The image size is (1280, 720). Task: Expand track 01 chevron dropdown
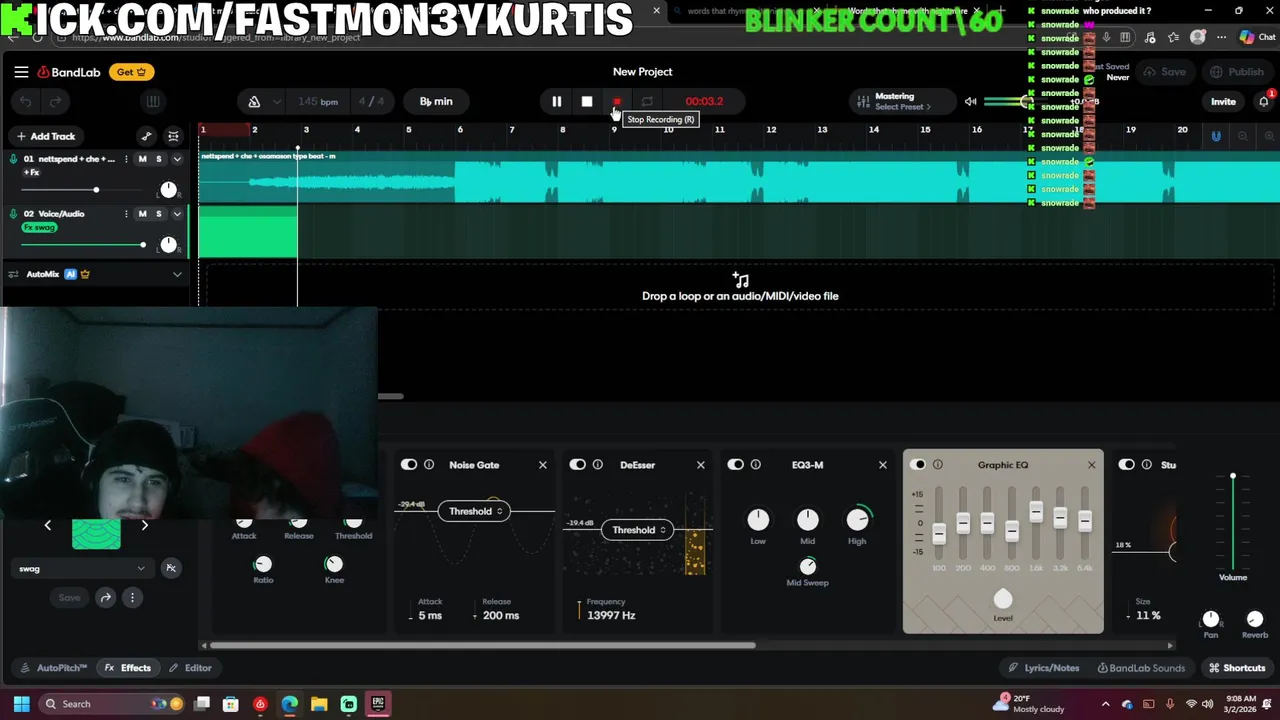[x=177, y=159]
